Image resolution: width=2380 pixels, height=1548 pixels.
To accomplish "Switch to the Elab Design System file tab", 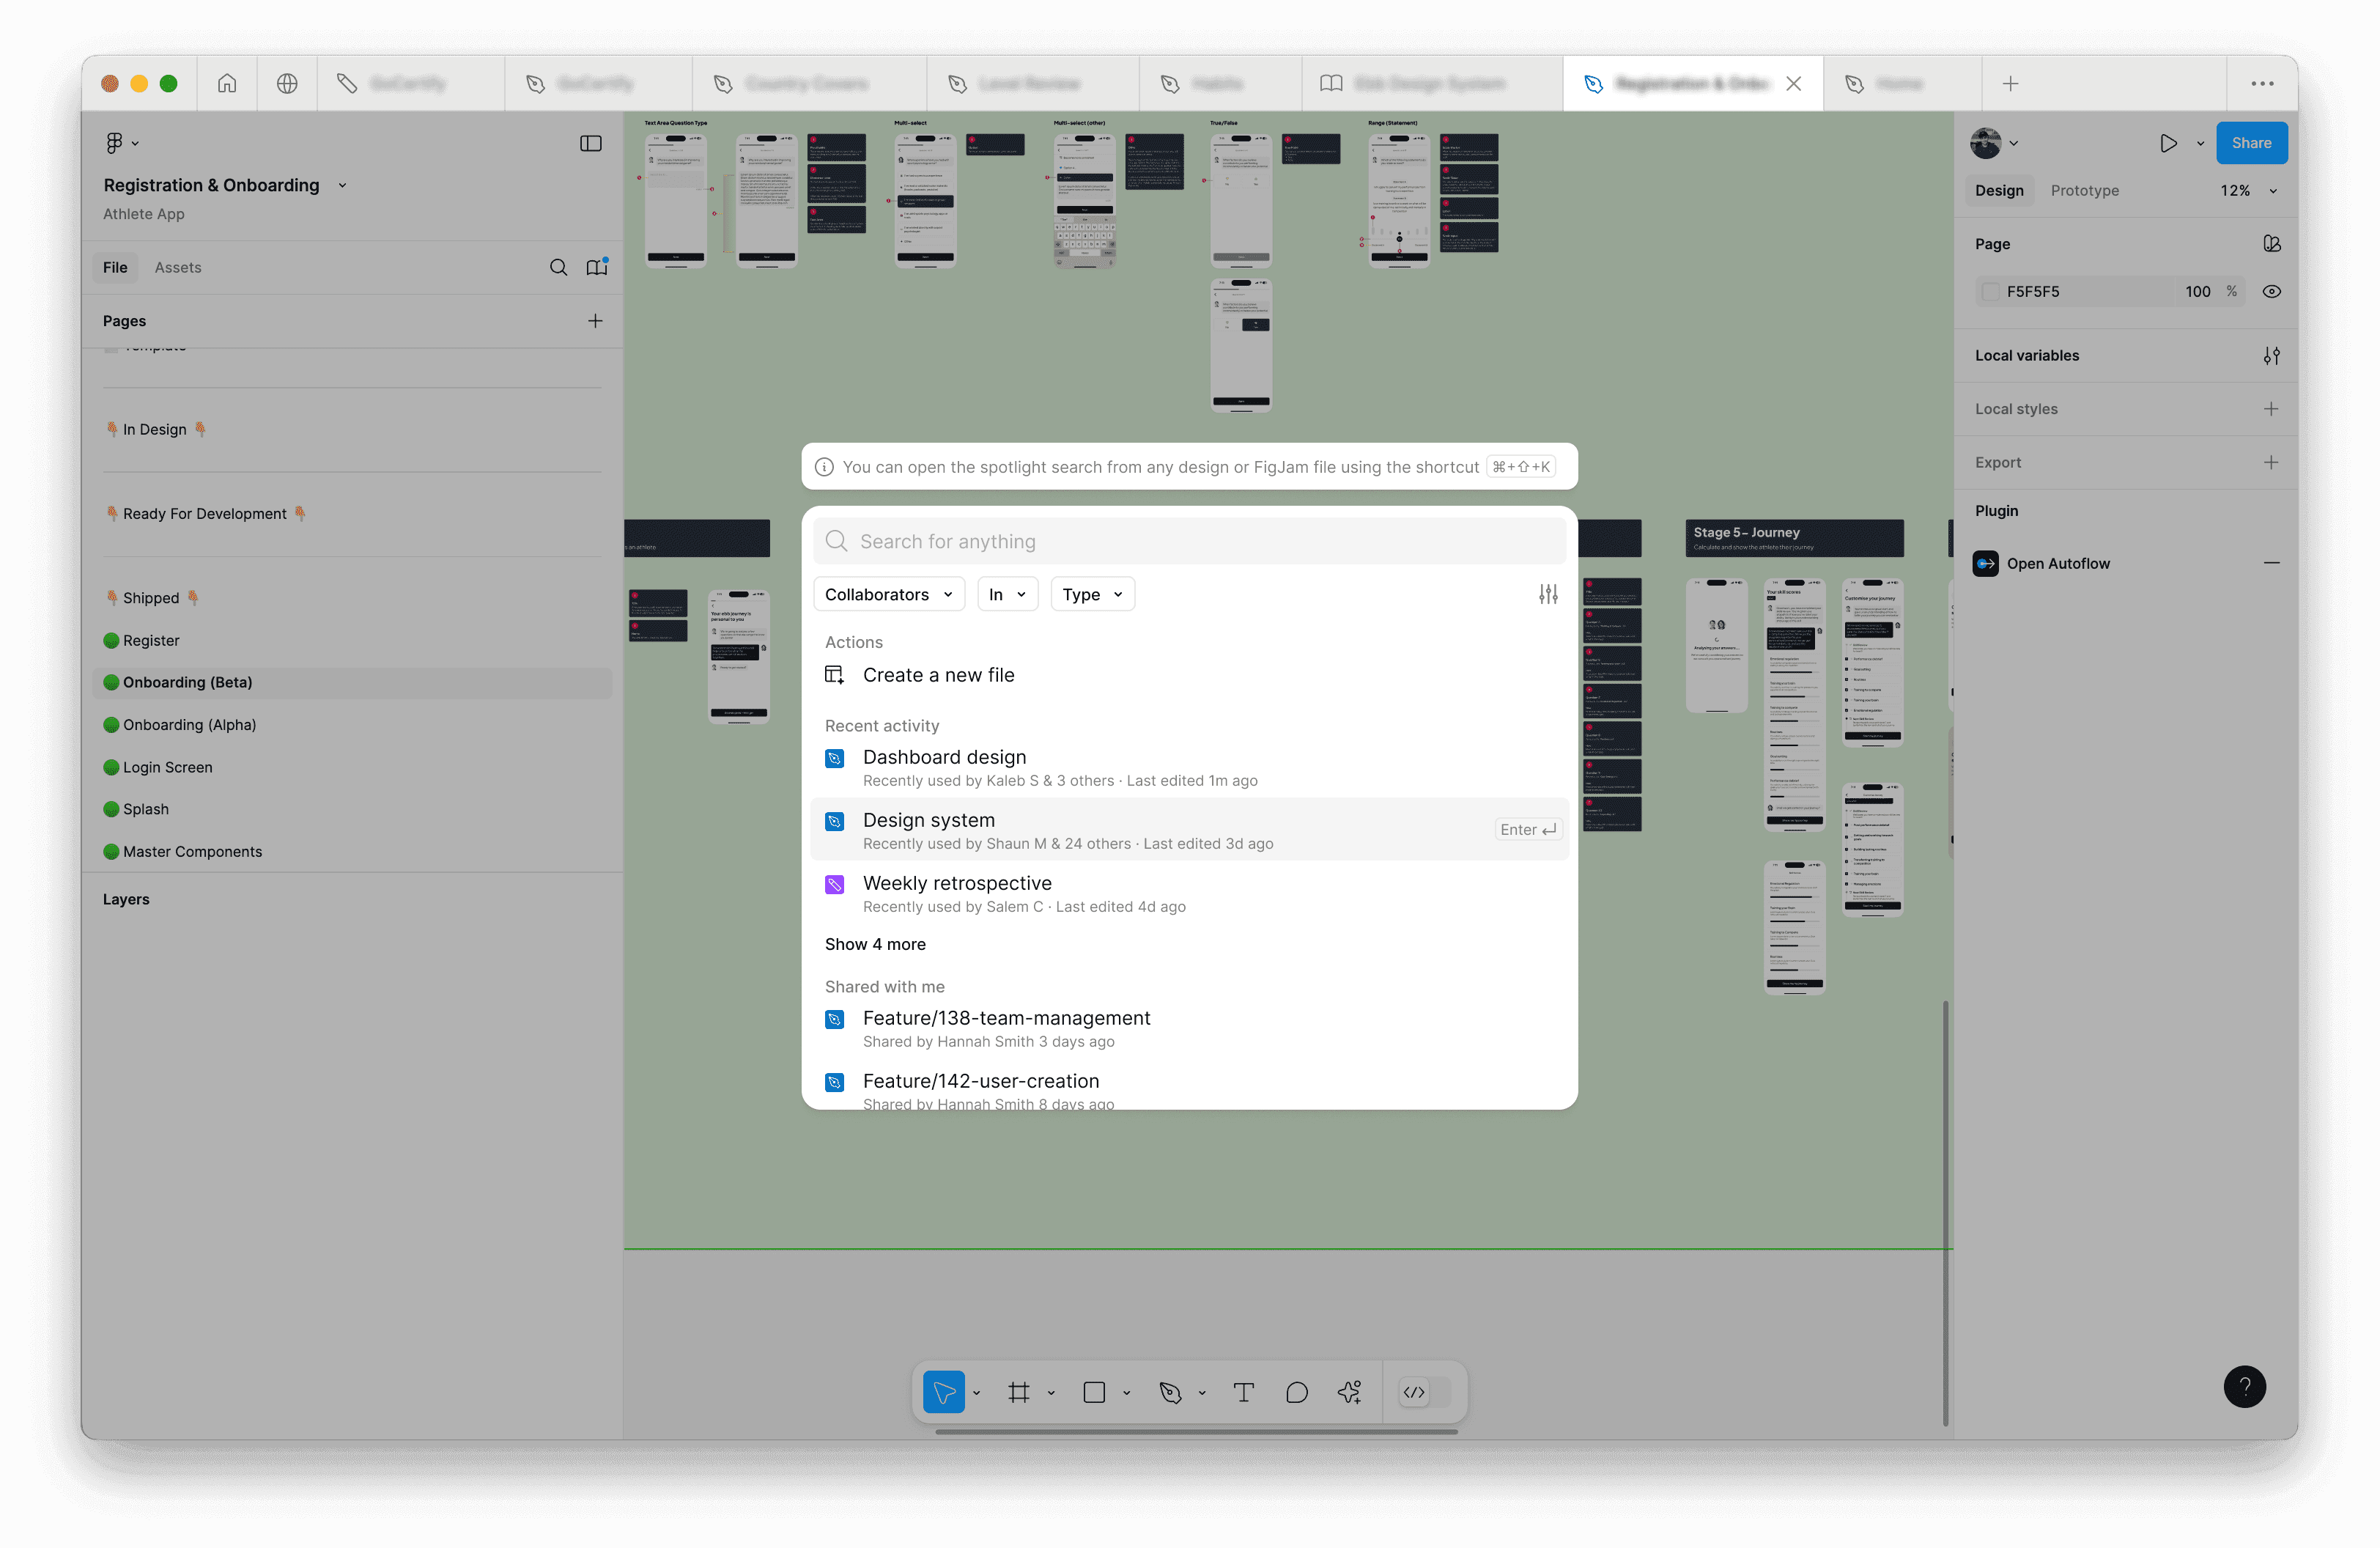I will coord(1431,84).
